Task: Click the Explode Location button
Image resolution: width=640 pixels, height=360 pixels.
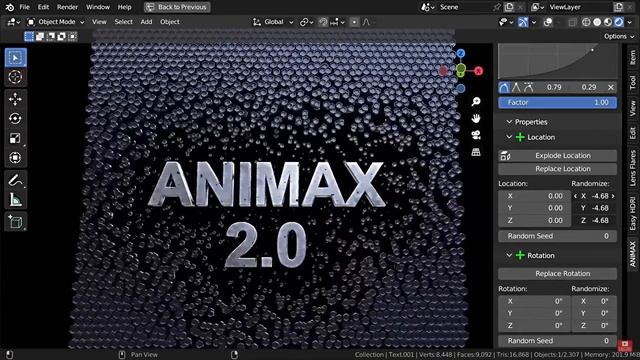Action: [557, 156]
